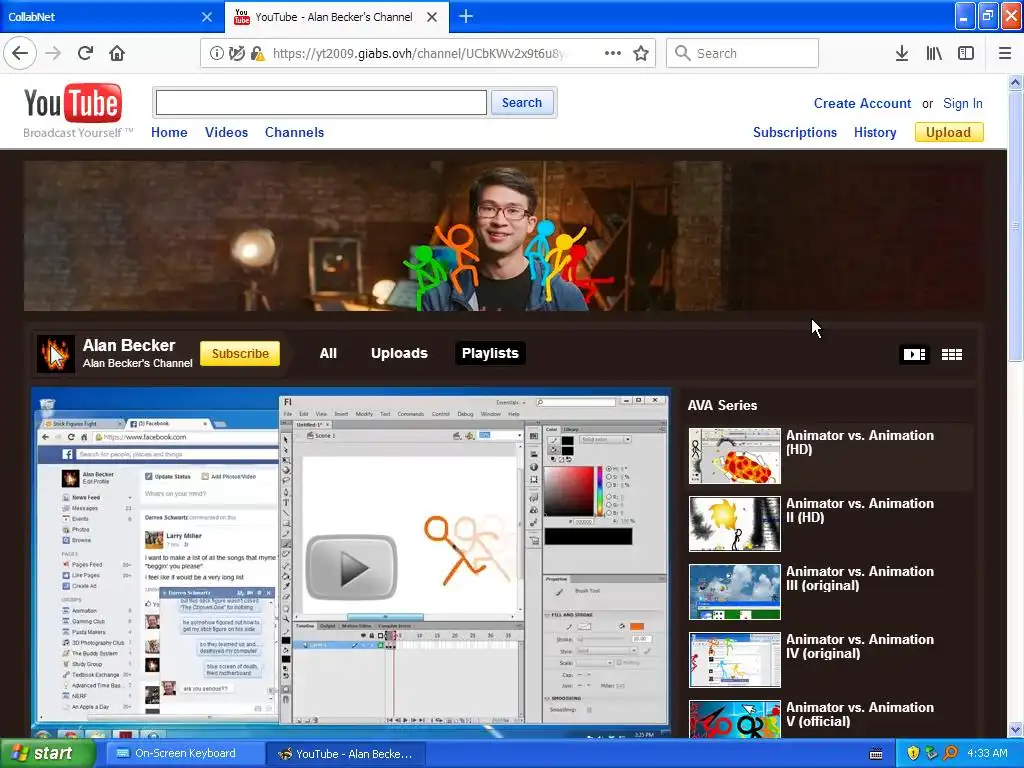Image resolution: width=1024 pixels, height=768 pixels.
Task: Click the tracking protection shield icon
Action: tap(236, 54)
